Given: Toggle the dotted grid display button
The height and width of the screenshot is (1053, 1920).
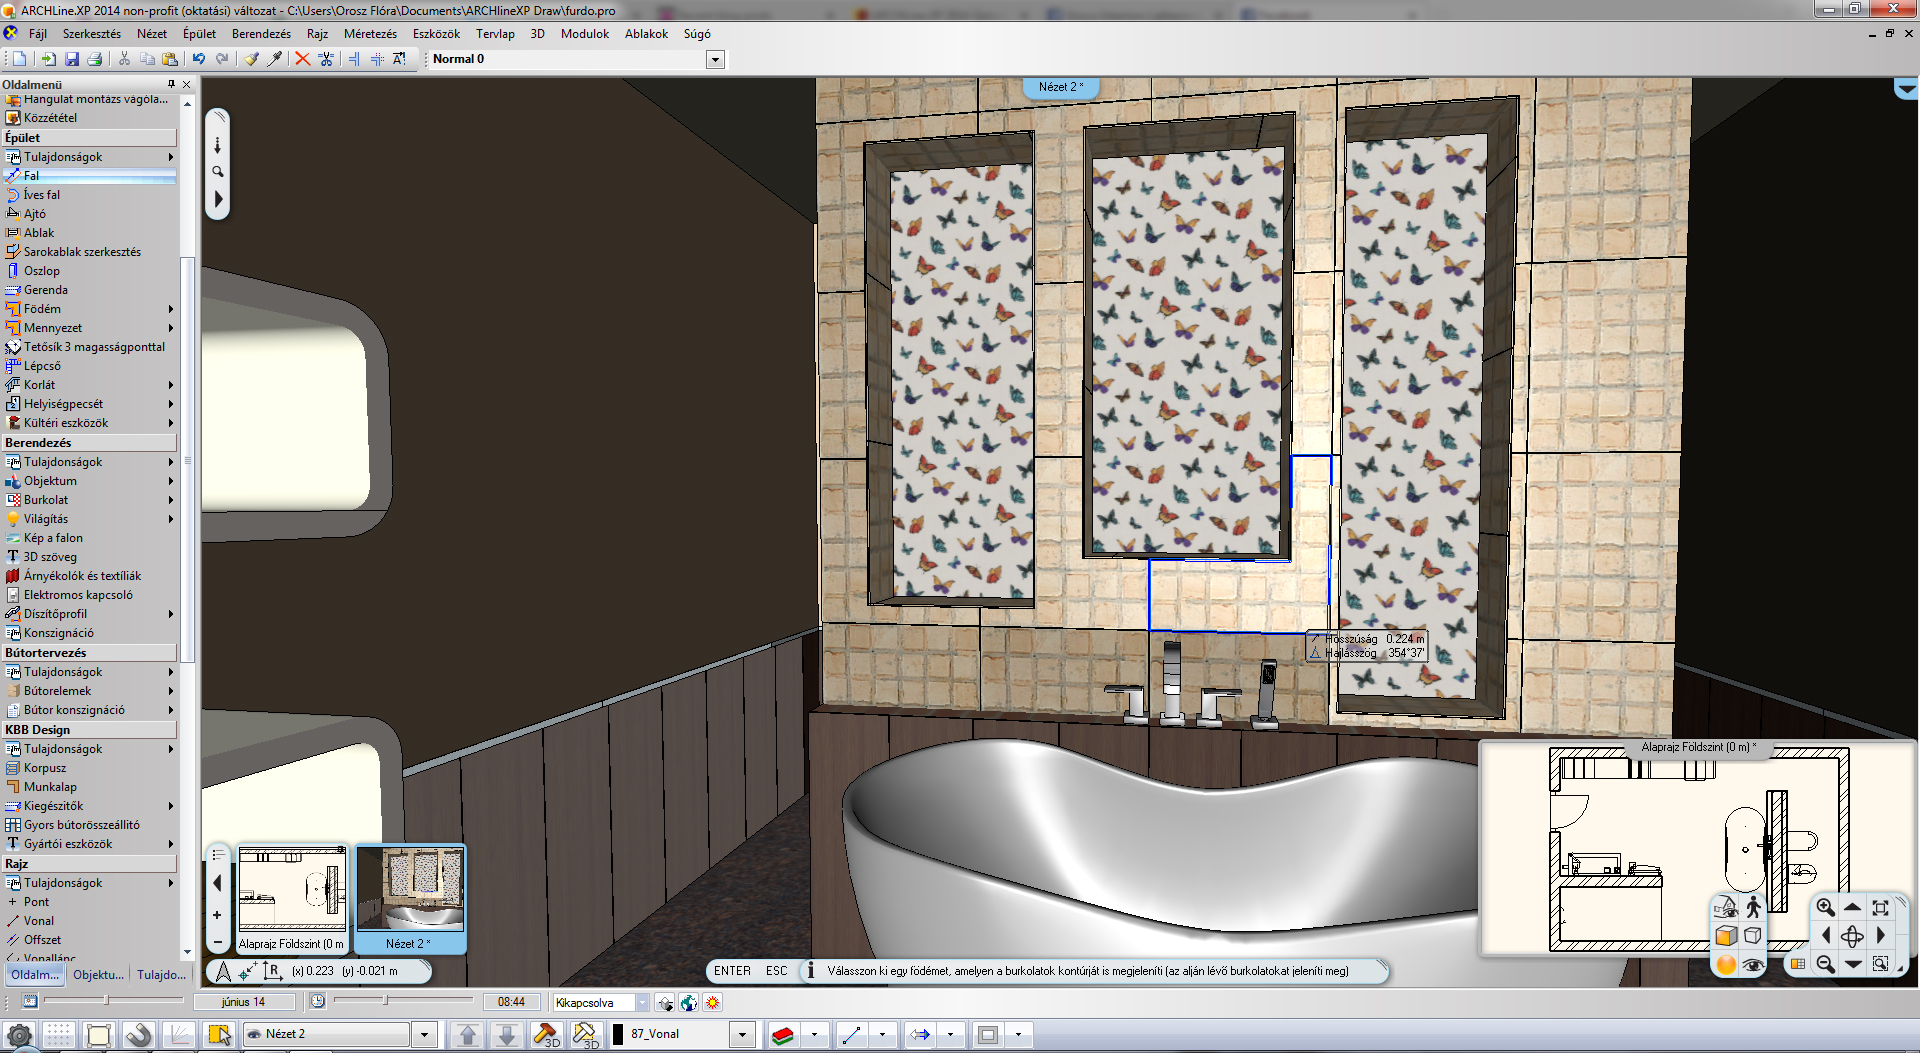Looking at the screenshot, I should tap(58, 1034).
